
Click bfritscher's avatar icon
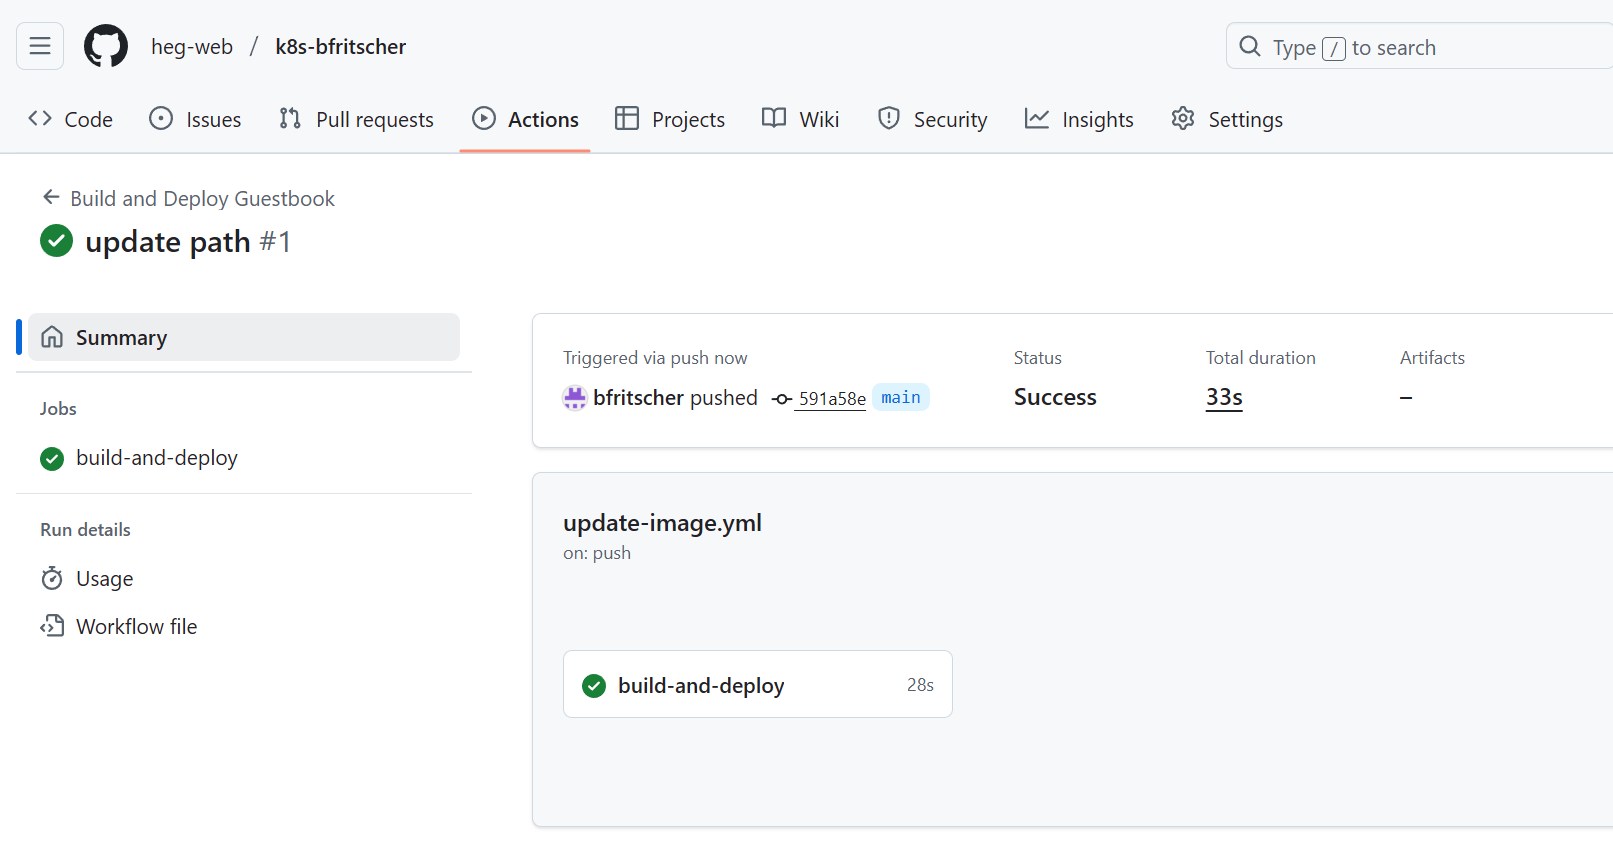pyautogui.click(x=574, y=398)
